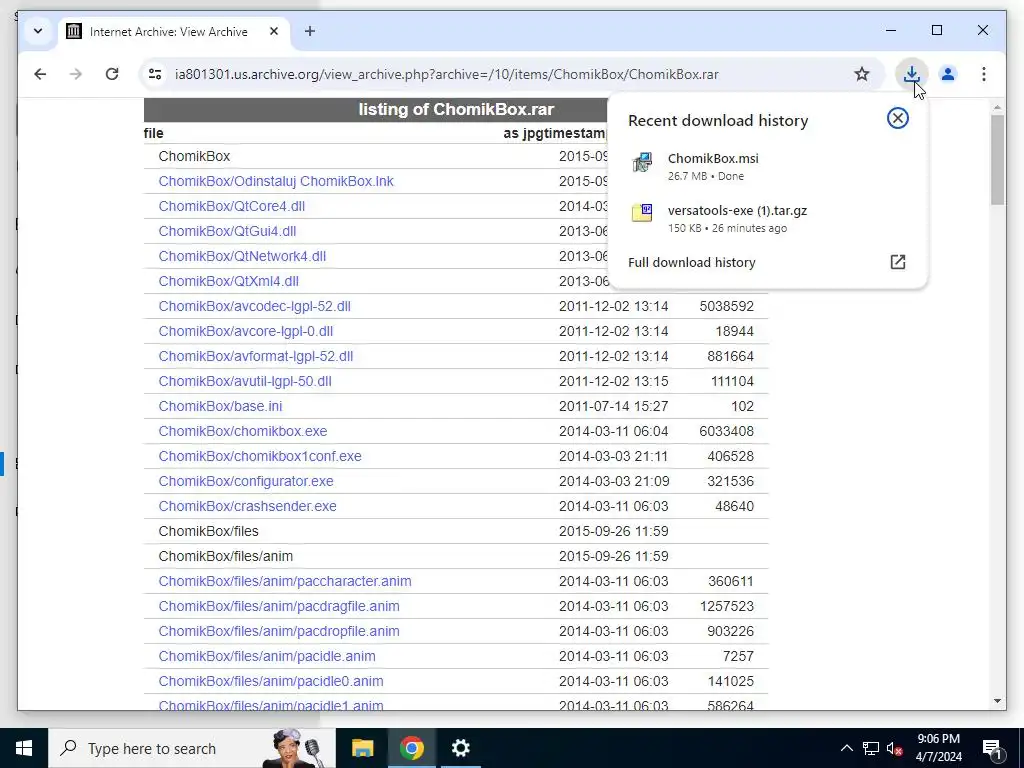Open Chrome three-dot menu
The height and width of the screenshot is (768, 1024).
tap(984, 74)
